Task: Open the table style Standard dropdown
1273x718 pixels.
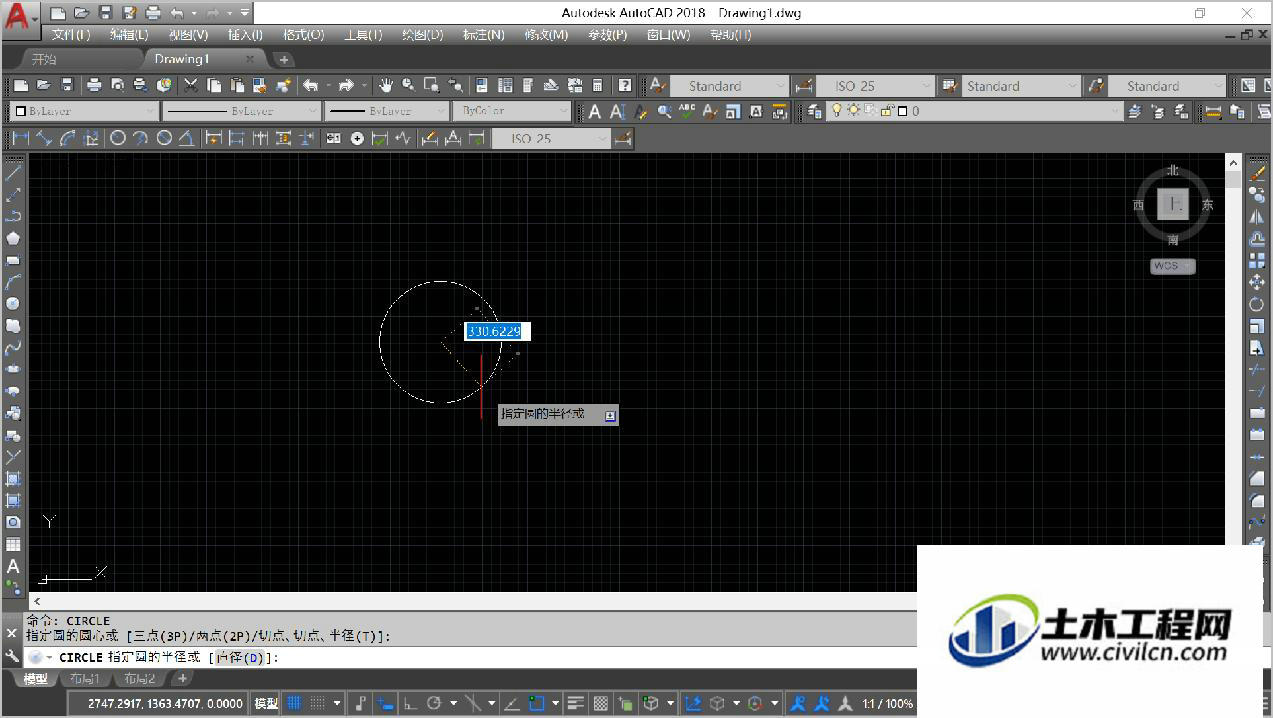Action: click(x=1021, y=86)
